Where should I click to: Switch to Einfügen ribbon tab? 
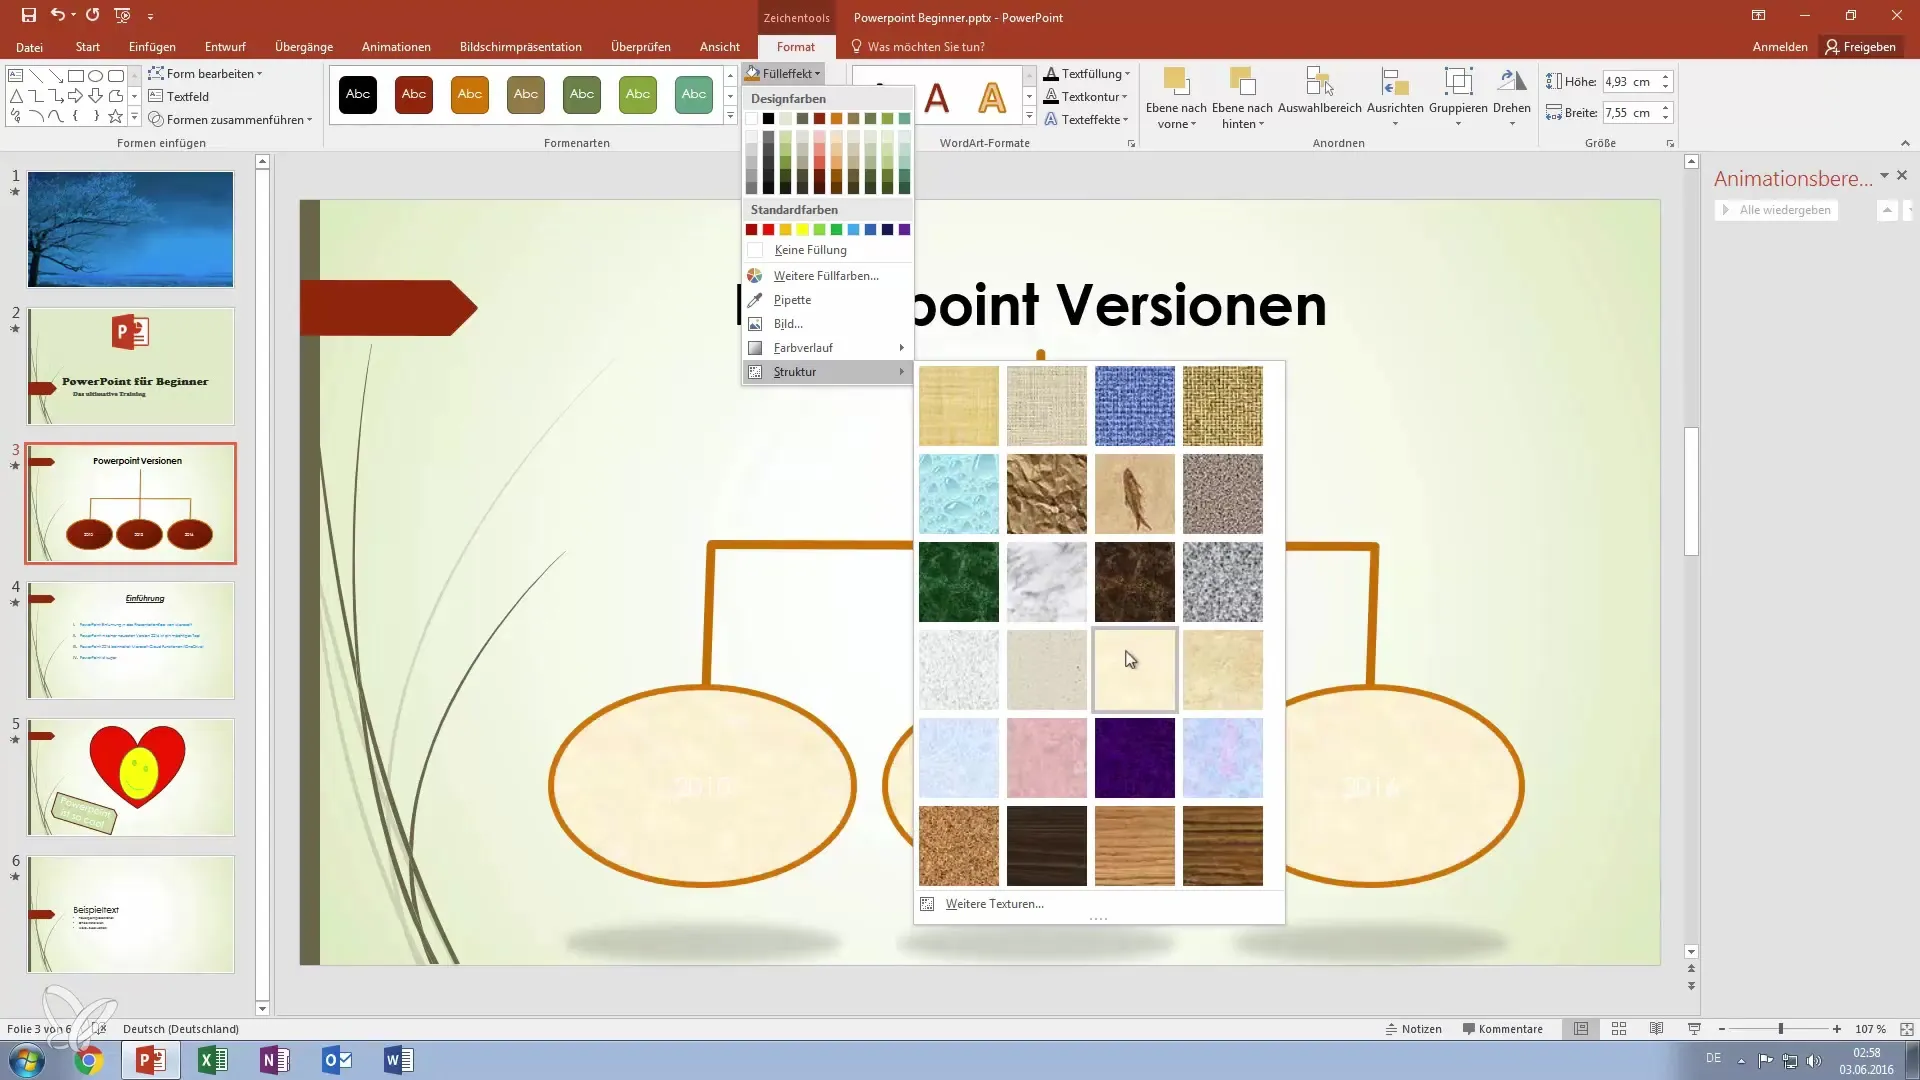pyautogui.click(x=152, y=47)
